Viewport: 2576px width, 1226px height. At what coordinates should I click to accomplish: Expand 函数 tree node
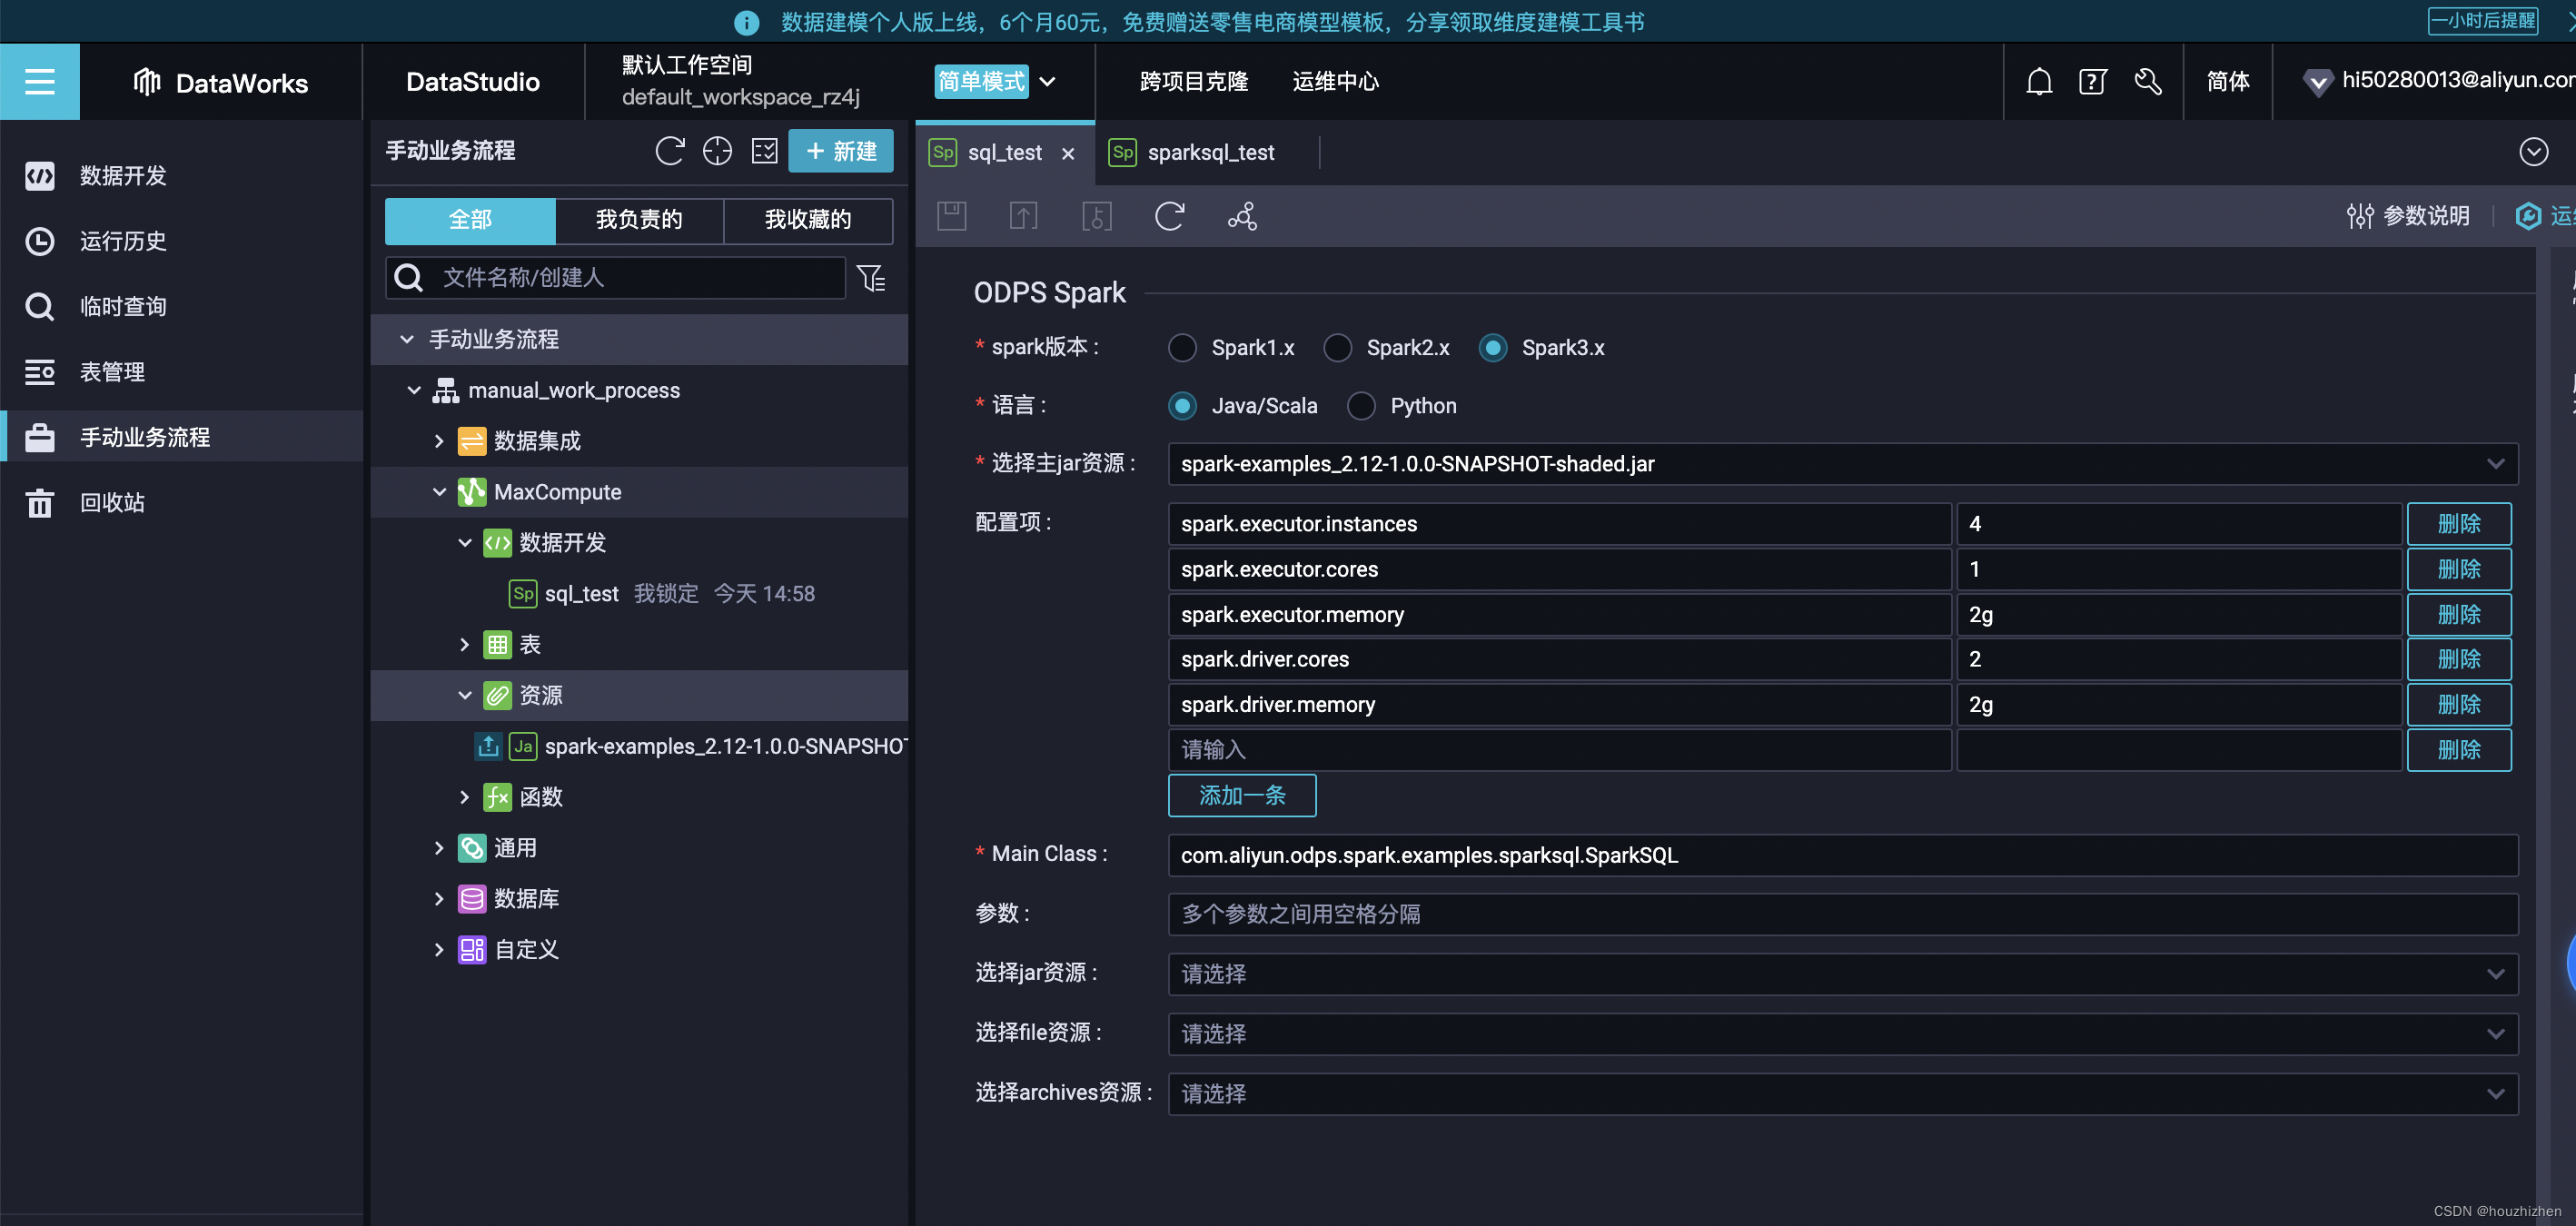[464, 797]
